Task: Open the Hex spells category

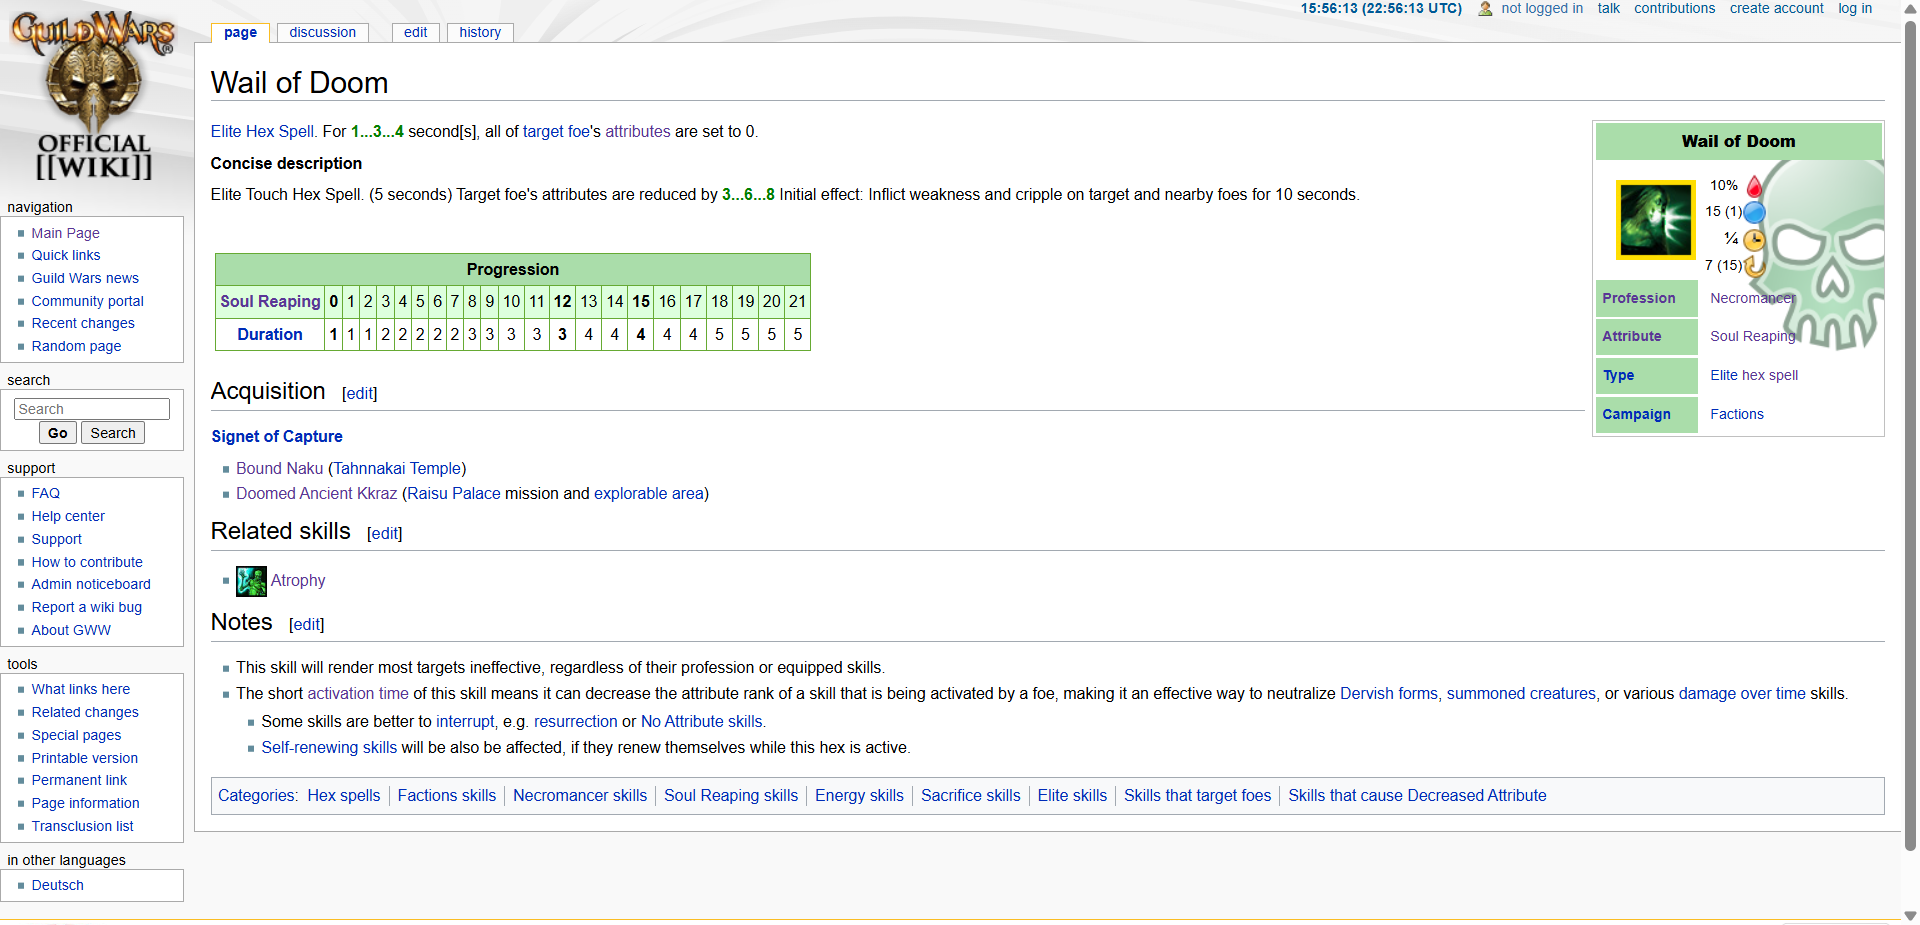Action: (x=344, y=795)
